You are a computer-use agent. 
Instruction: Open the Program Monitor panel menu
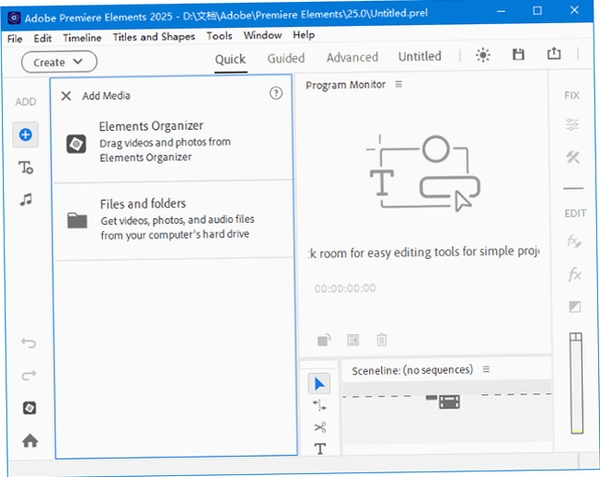[x=399, y=84]
